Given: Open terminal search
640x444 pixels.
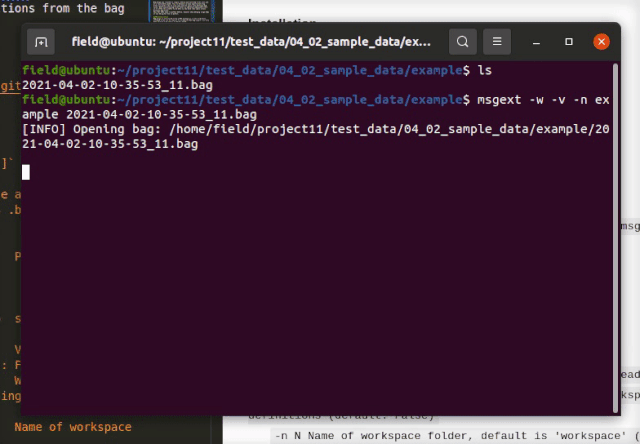Looking at the screenshot, I should click(462, 42).
